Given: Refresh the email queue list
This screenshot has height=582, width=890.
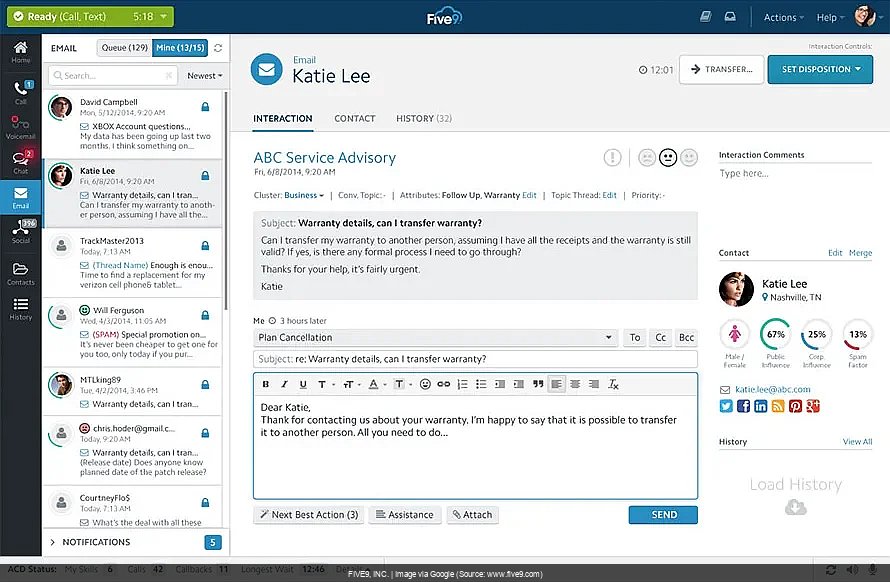Looking at the screenshot, I should 219,48.
